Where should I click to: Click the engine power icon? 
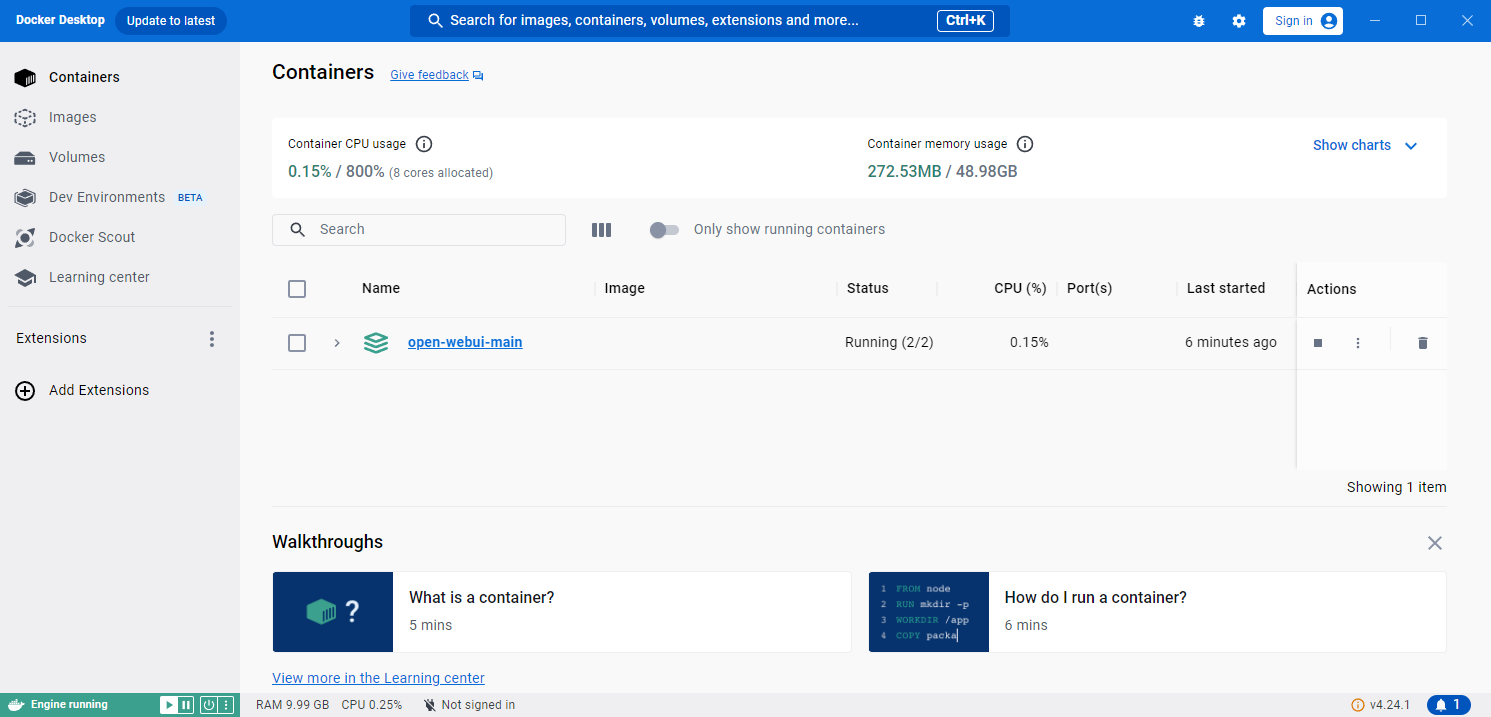click(x=208, y=705)
